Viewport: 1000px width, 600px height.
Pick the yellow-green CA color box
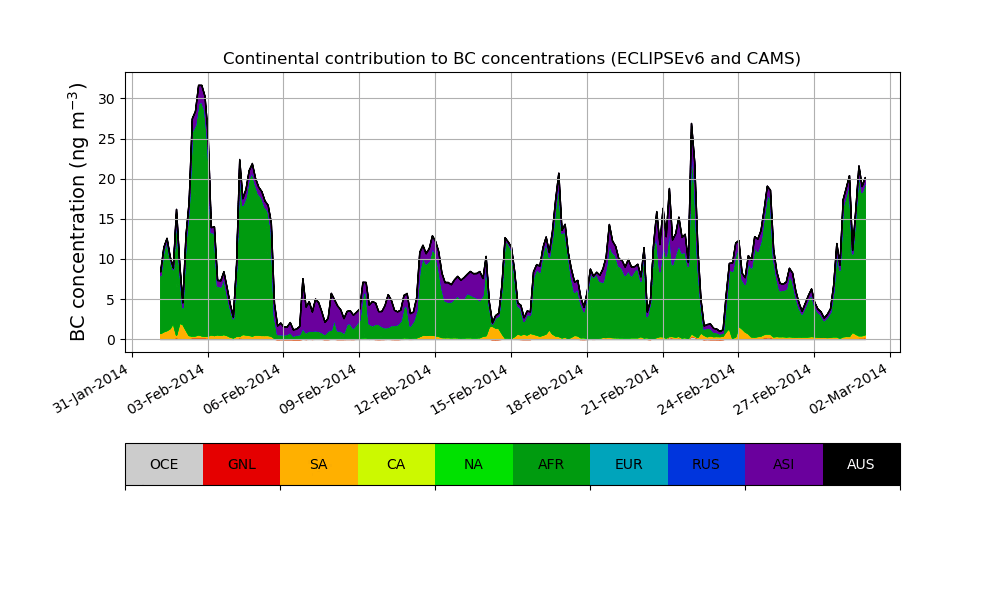coord(396,464)
